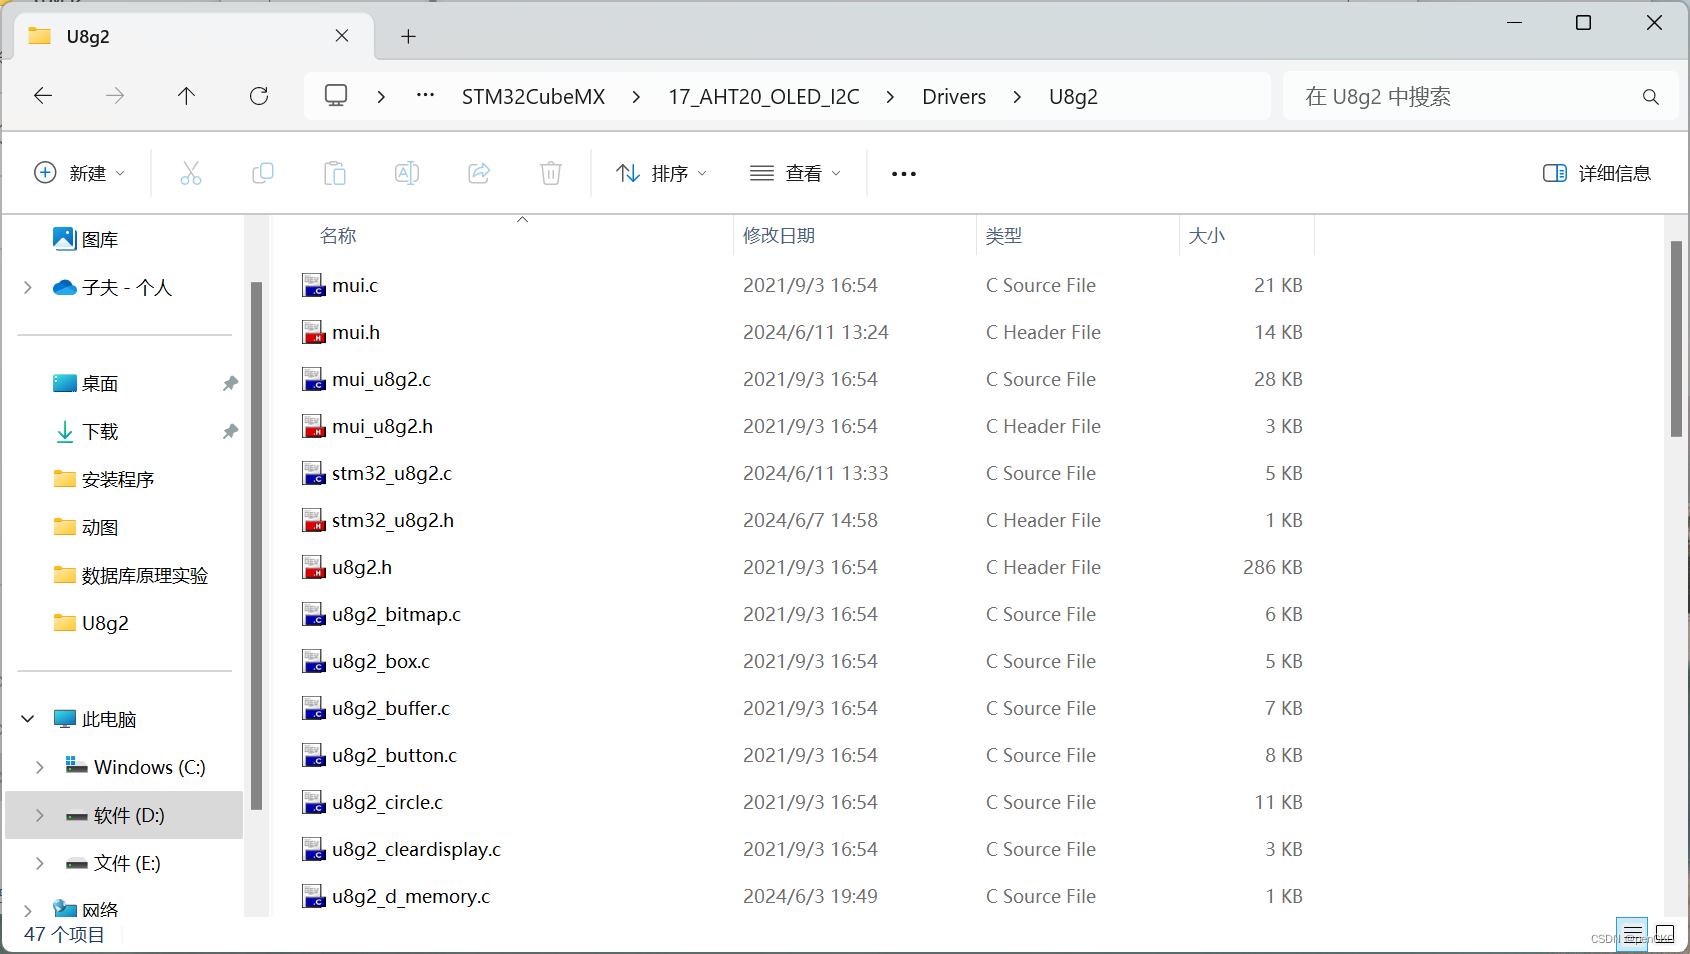Screen dimensions: 1690x954
Task: Select the U8g2 window tab
Action: pyautogui.click(x=194, y=36)
